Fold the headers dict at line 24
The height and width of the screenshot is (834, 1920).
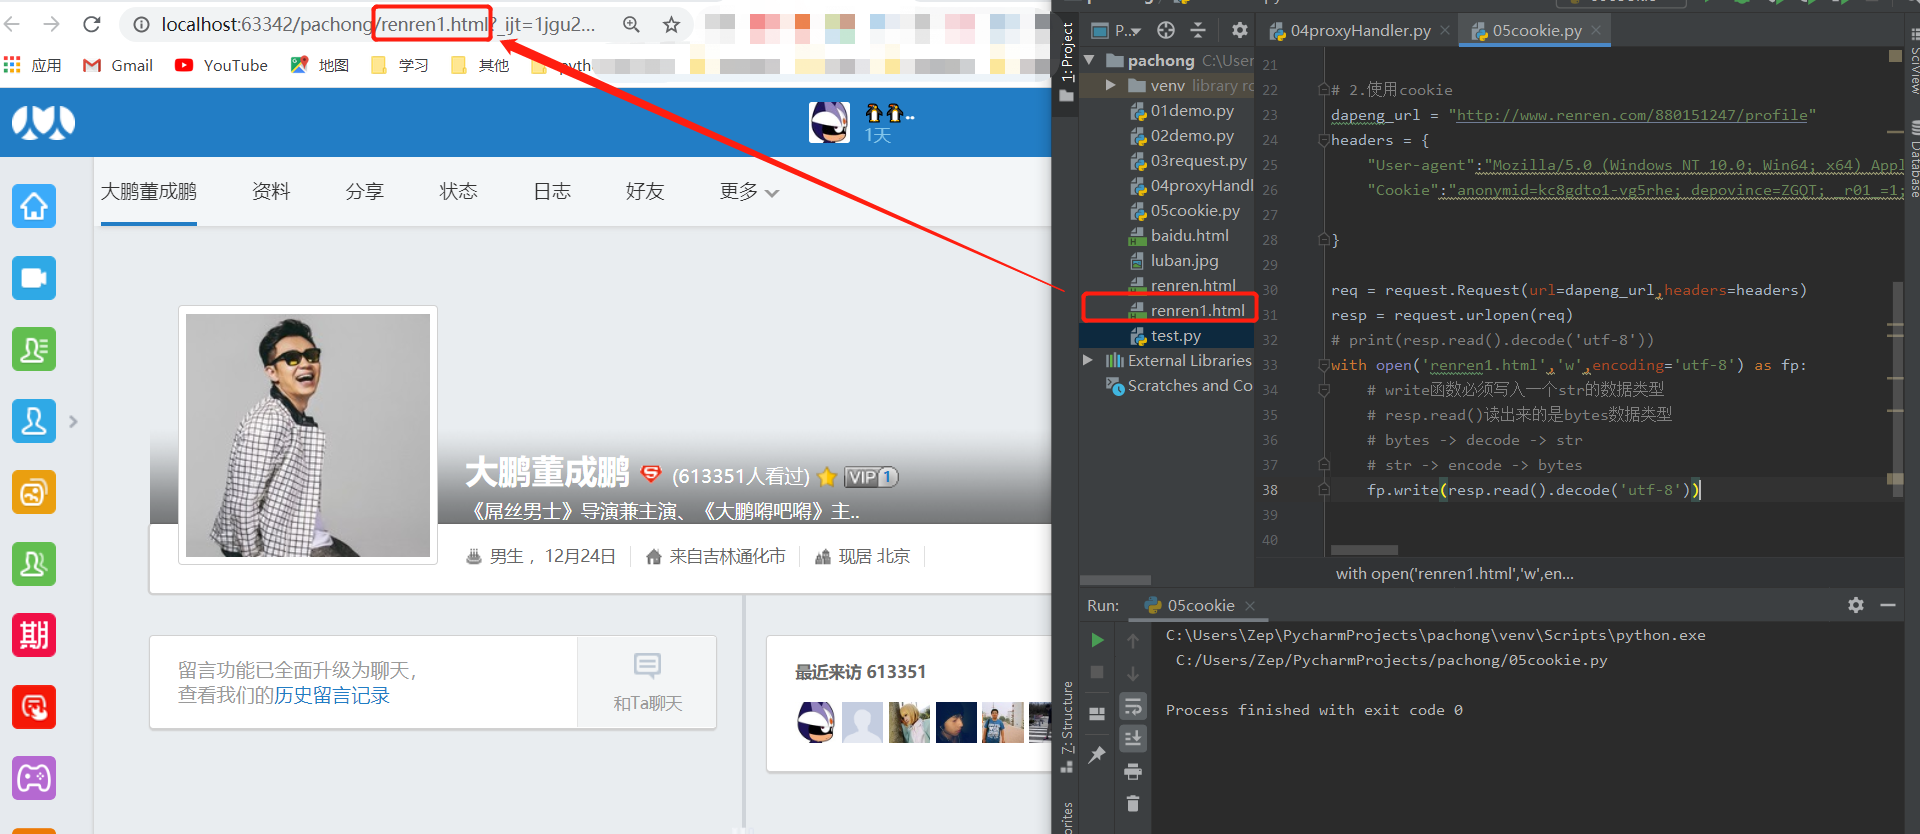[1323, 140]
